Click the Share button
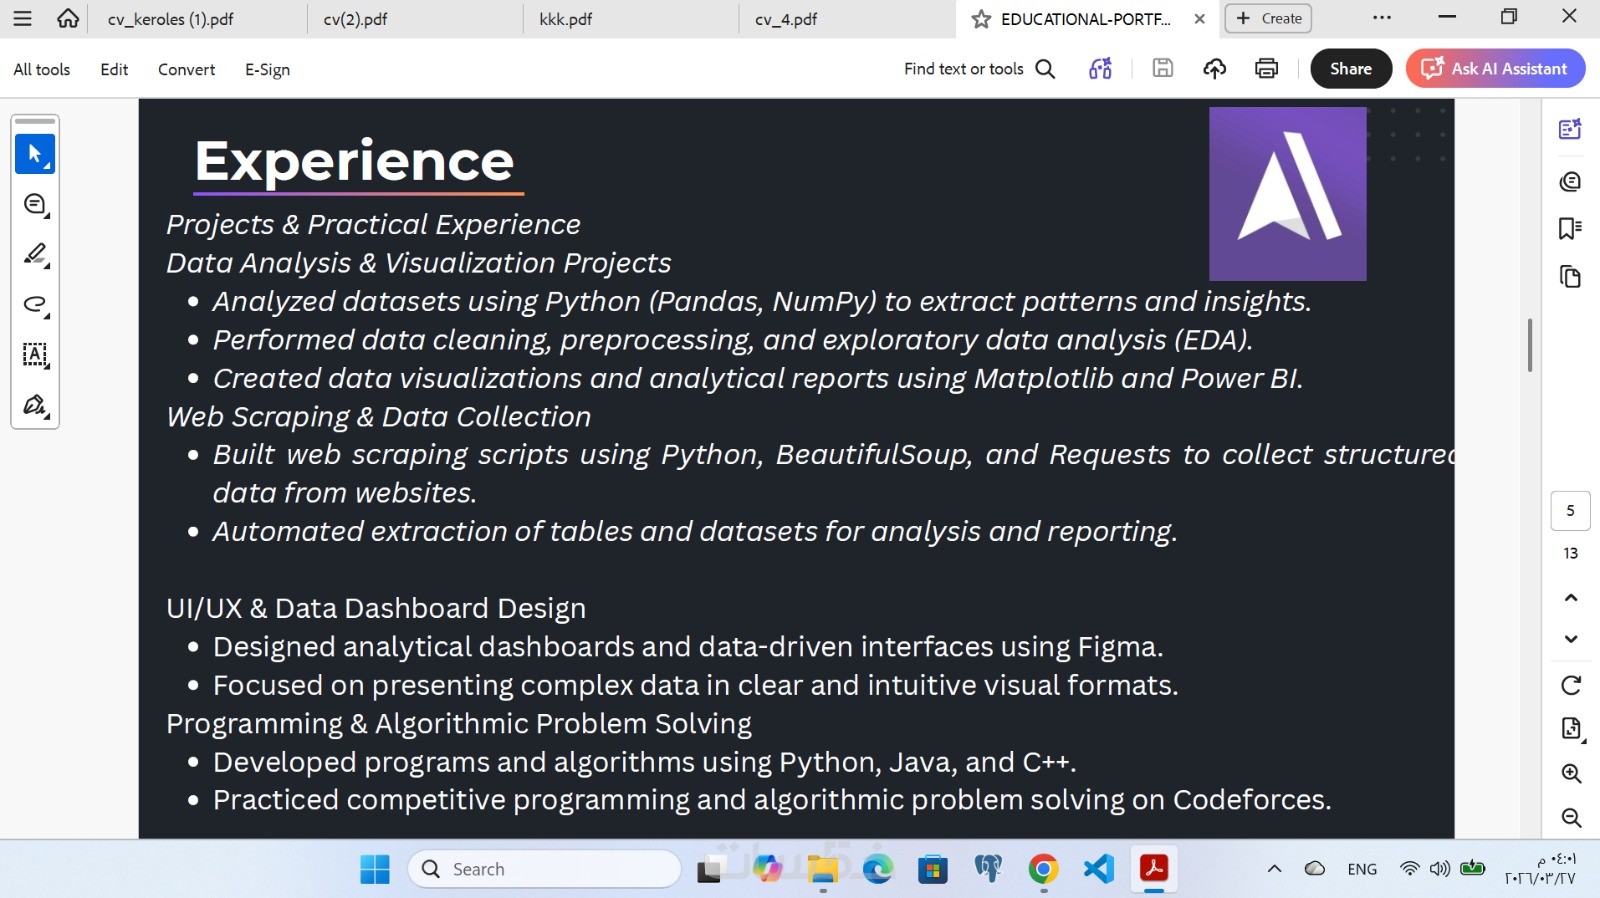This screenshot has height=898, width=1600. click(x=1350, y=69)
